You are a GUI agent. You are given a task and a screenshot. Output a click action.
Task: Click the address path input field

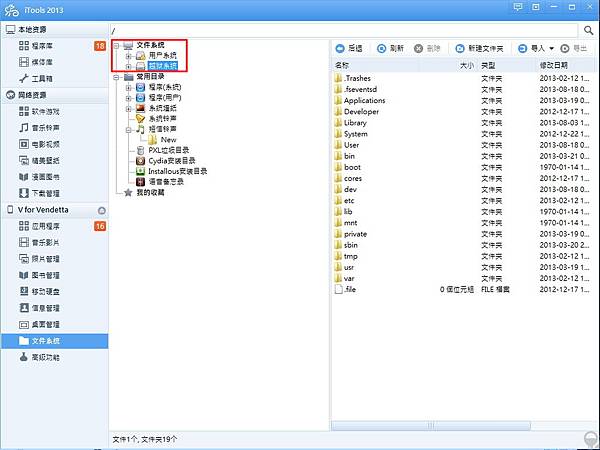tap(344, 30)
